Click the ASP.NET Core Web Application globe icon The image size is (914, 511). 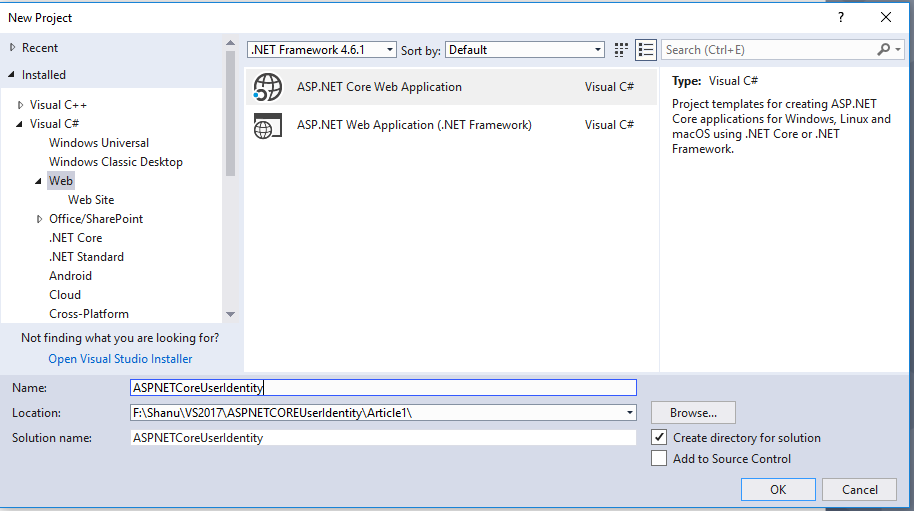268,87
